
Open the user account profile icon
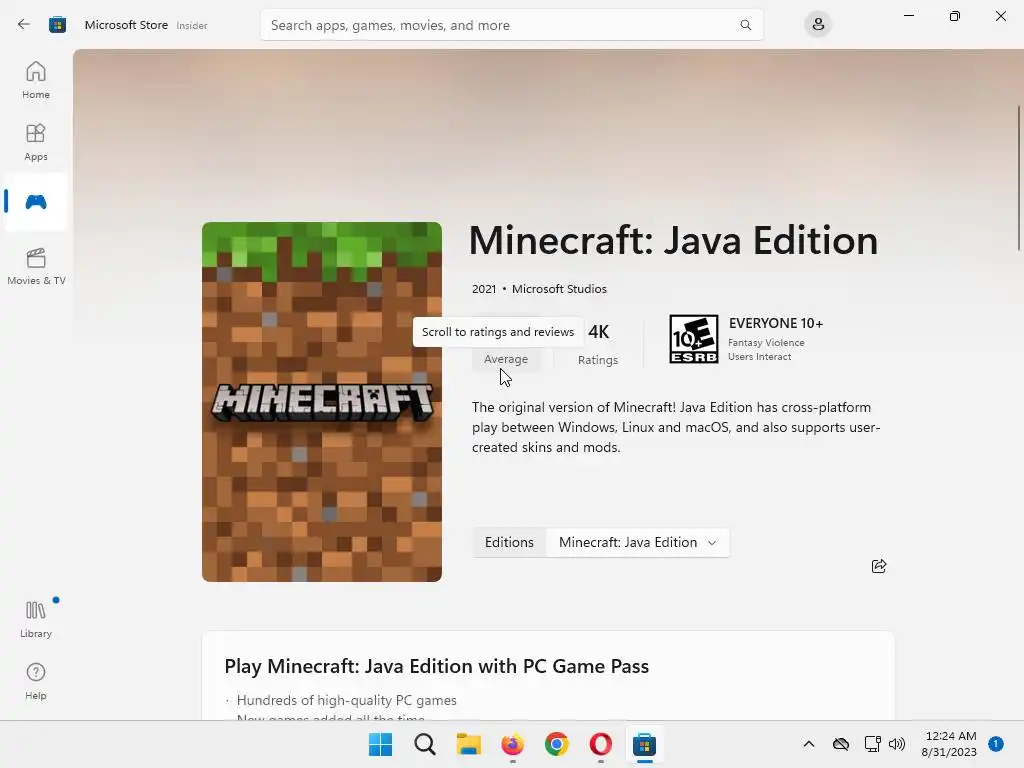click(x=818, y=25)
